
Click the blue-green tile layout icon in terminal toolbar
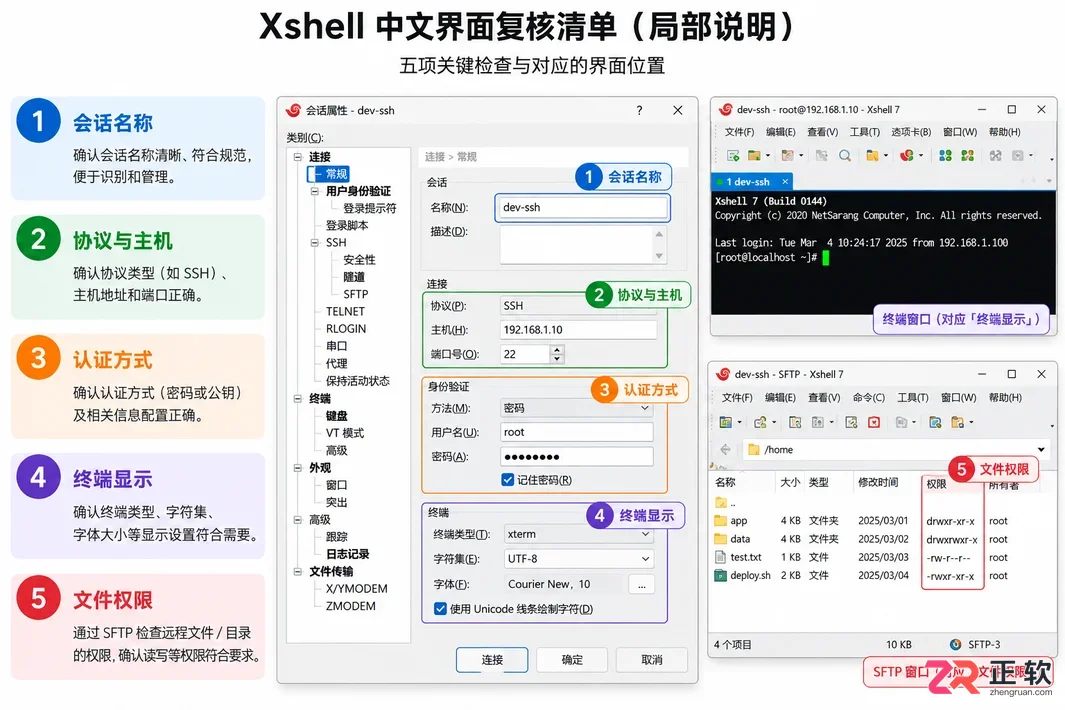945,156
